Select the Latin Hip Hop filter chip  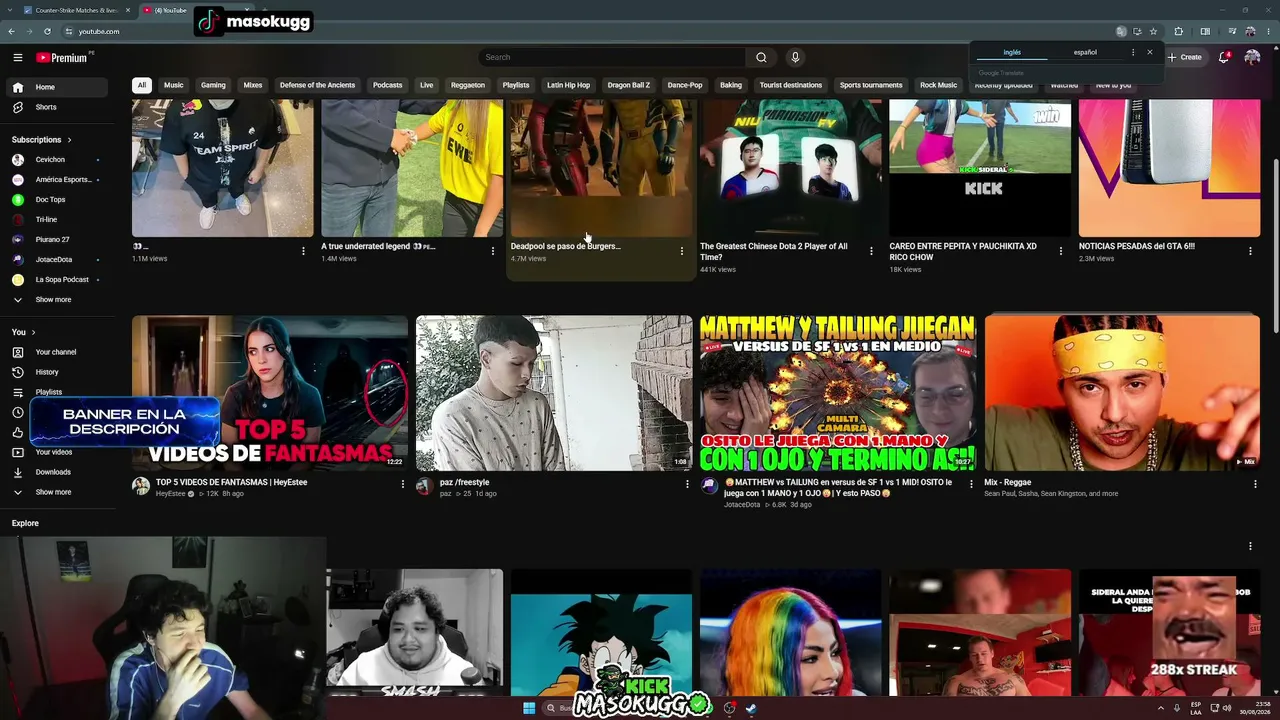tap(569, 85)
